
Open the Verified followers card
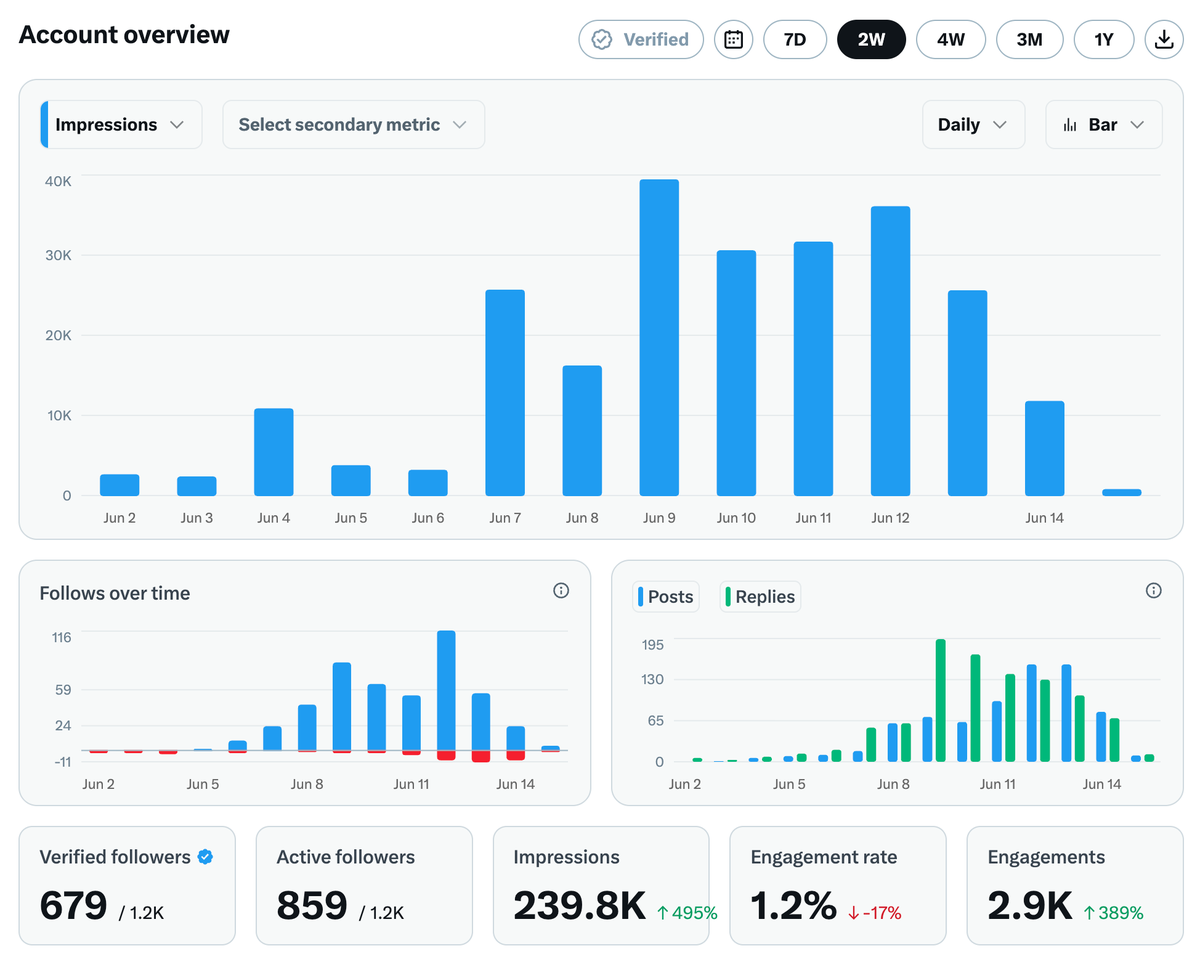pyautogui.click(x=128, y=885)
